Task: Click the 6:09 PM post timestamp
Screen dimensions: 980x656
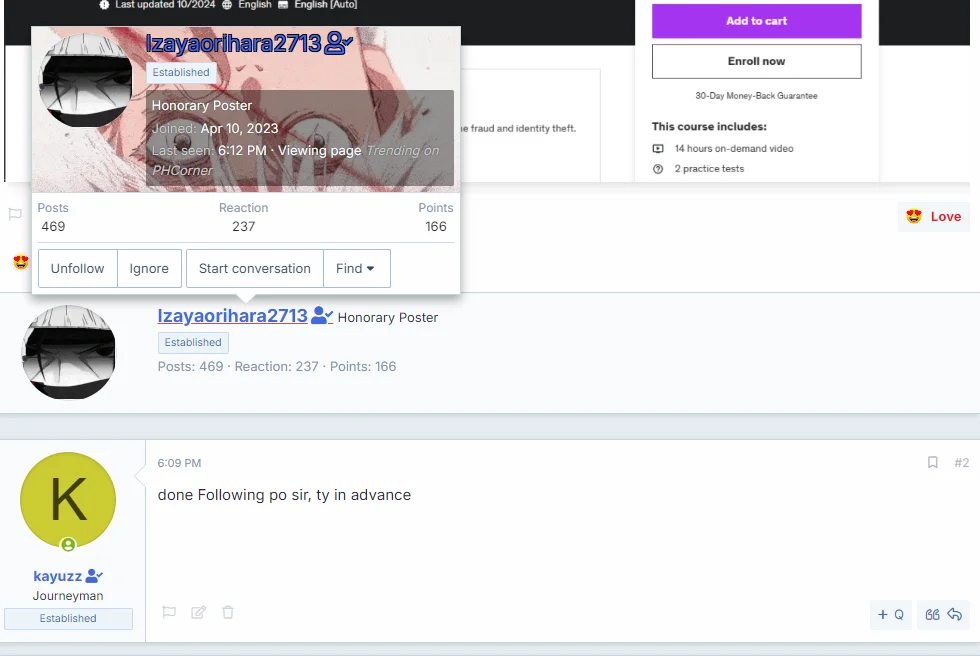Action: (x=179, y=463)
